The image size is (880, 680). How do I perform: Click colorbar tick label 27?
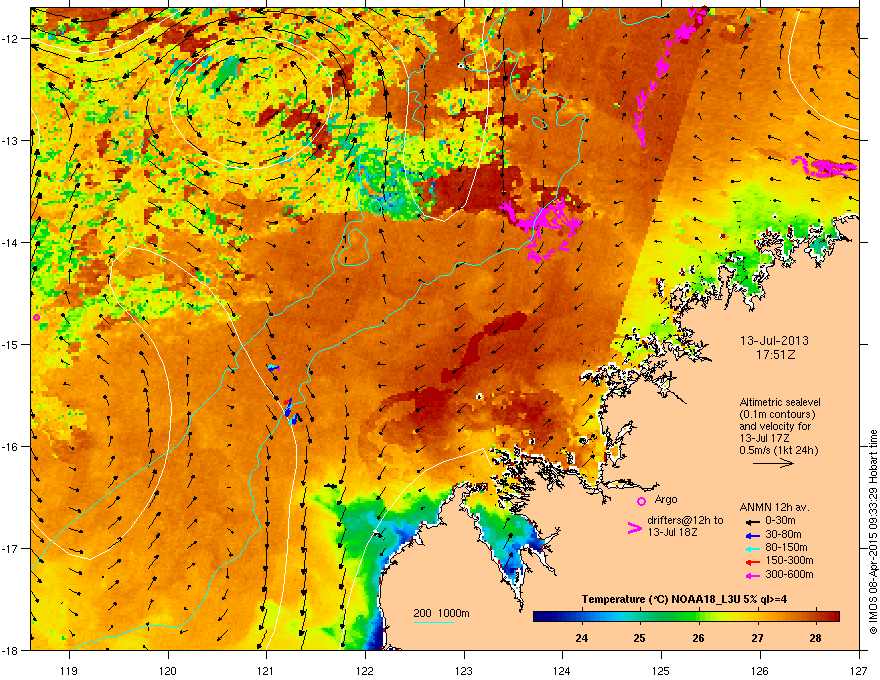[x=758, y=638]
